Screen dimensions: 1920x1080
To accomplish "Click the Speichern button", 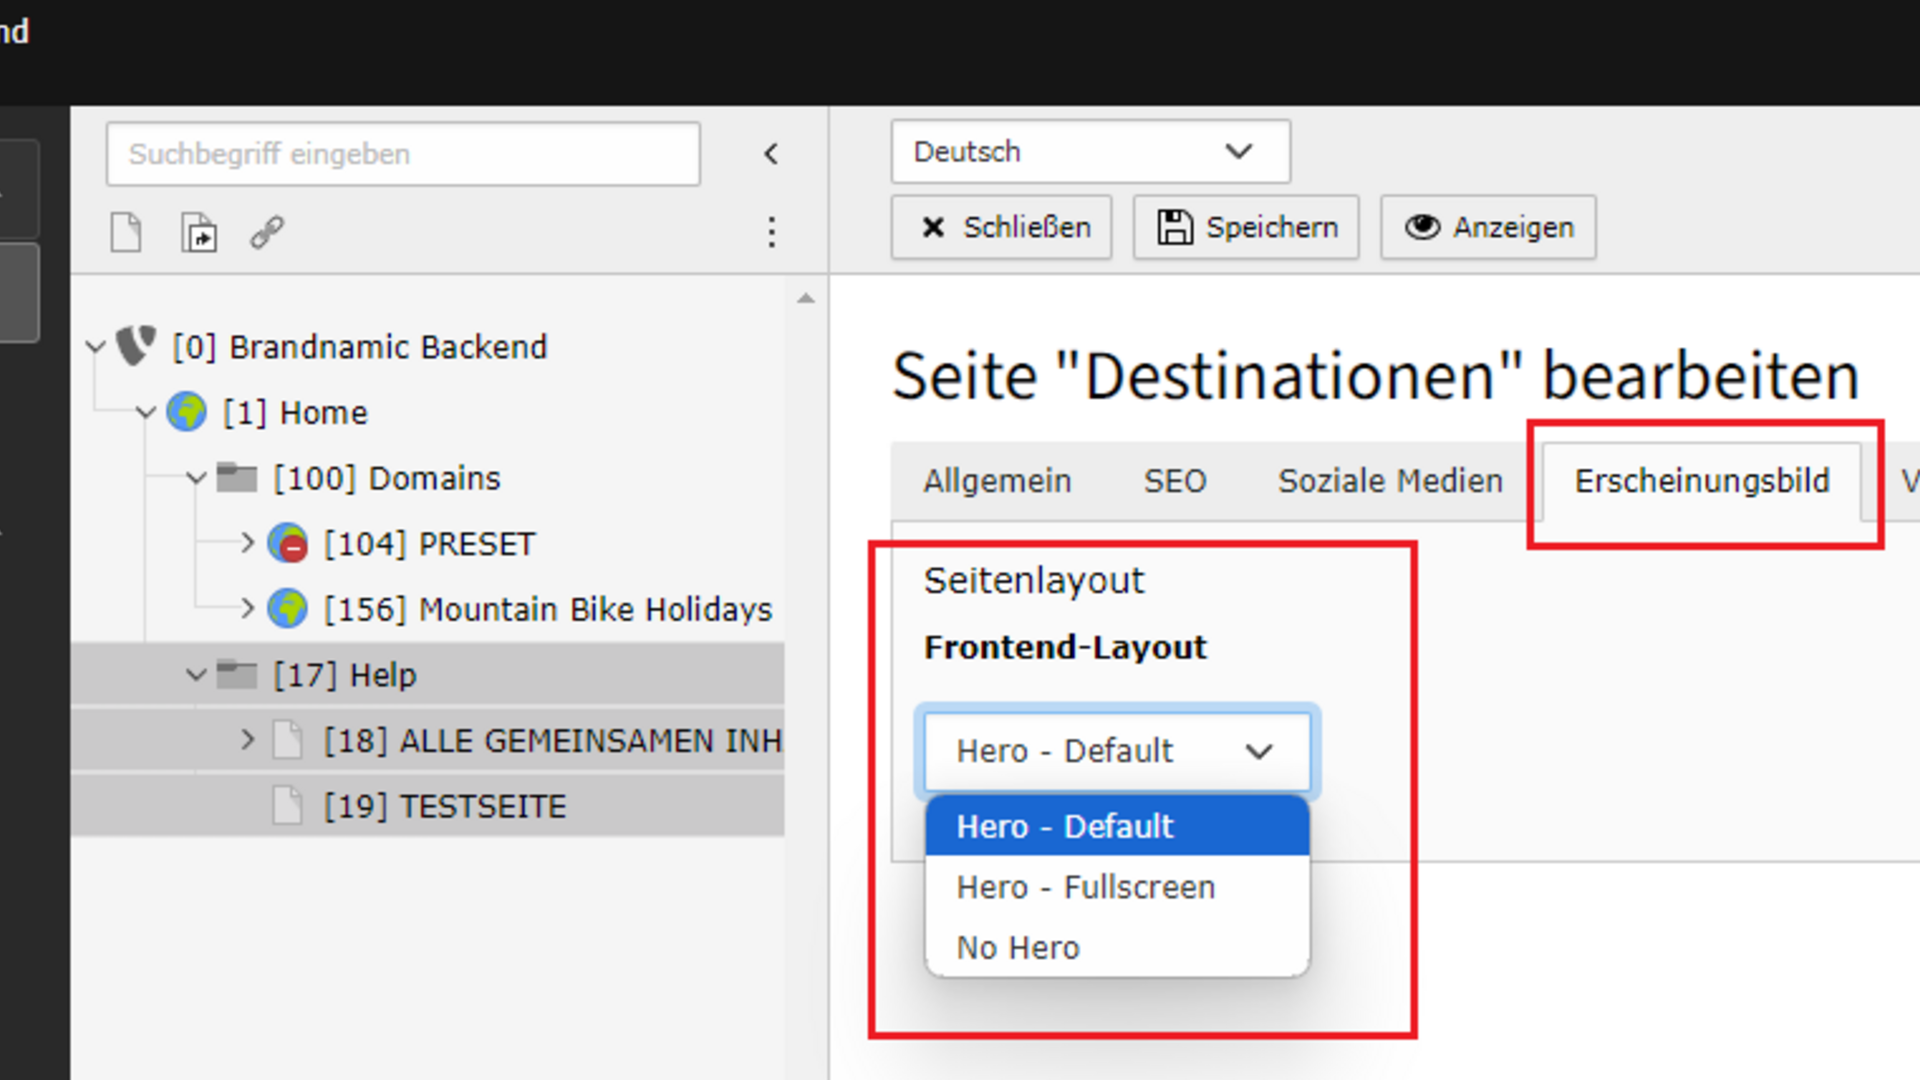I will [x=1246, y=228].
